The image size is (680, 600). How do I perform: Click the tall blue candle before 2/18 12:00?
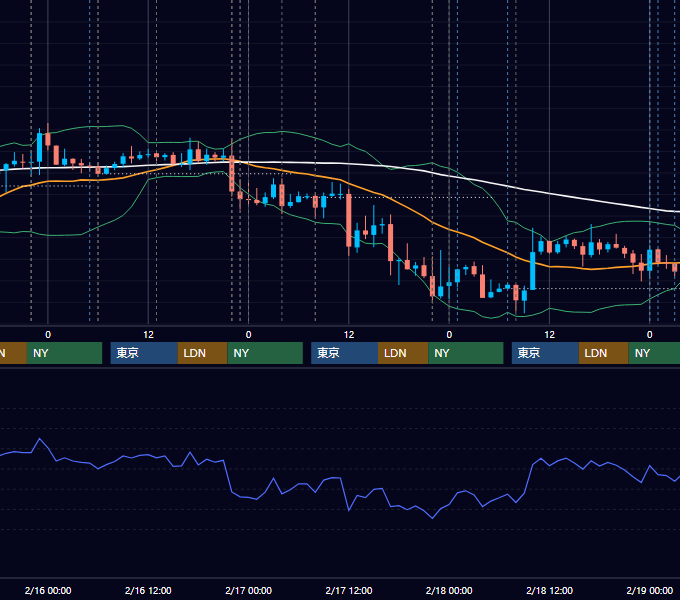[533, 270]
